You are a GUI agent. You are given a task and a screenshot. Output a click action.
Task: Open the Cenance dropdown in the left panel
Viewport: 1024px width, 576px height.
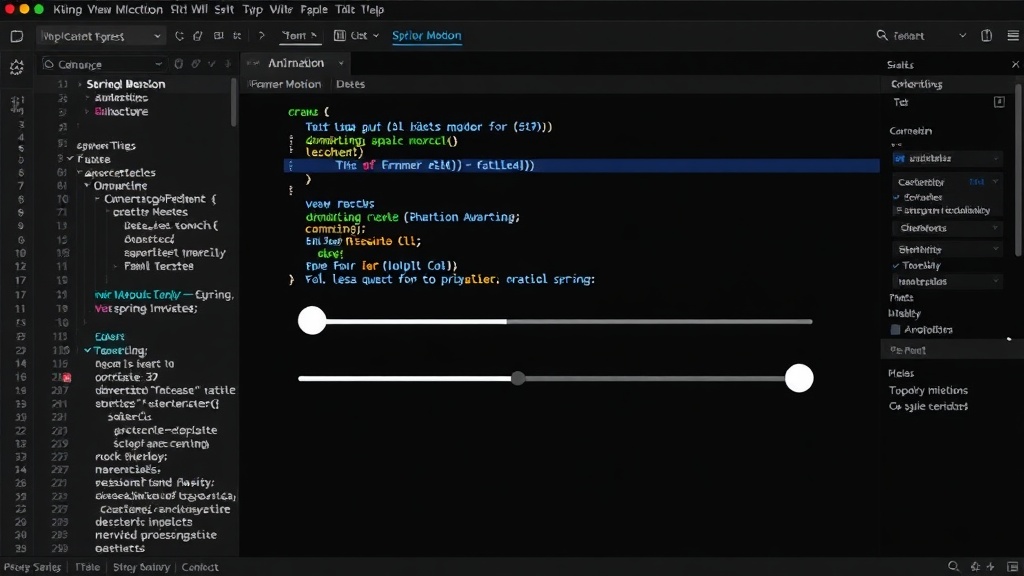(x=103, y=64)
